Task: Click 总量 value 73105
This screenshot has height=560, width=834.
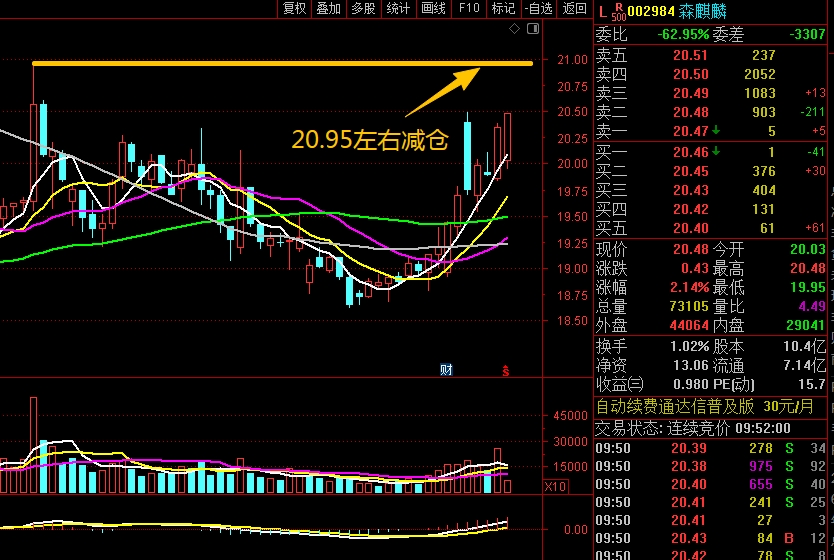Action: click(689, 306)
